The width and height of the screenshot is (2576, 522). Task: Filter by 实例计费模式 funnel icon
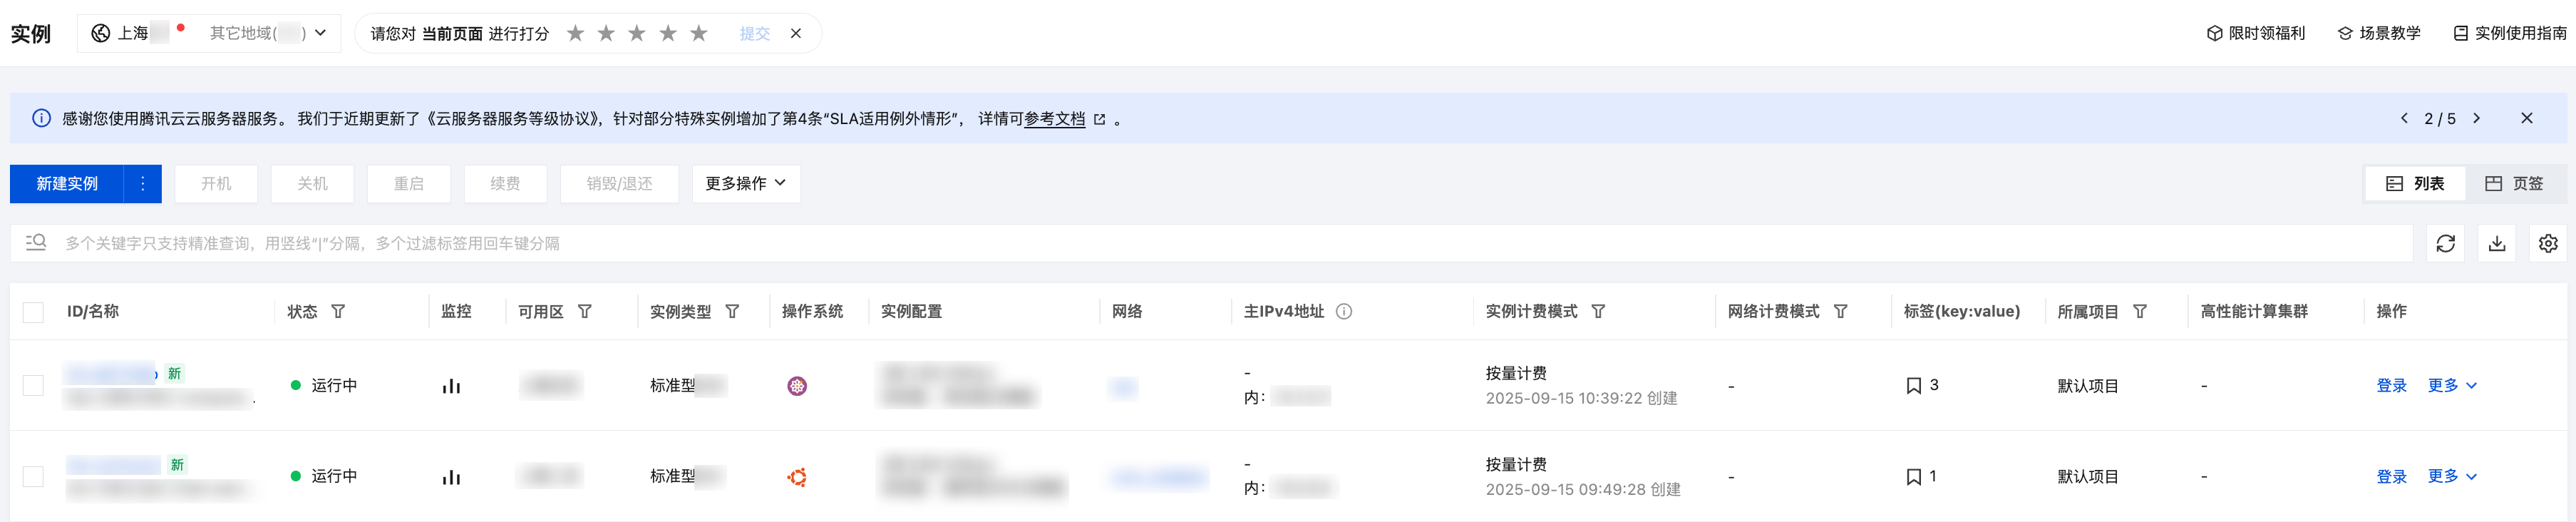coord(1598,312)
